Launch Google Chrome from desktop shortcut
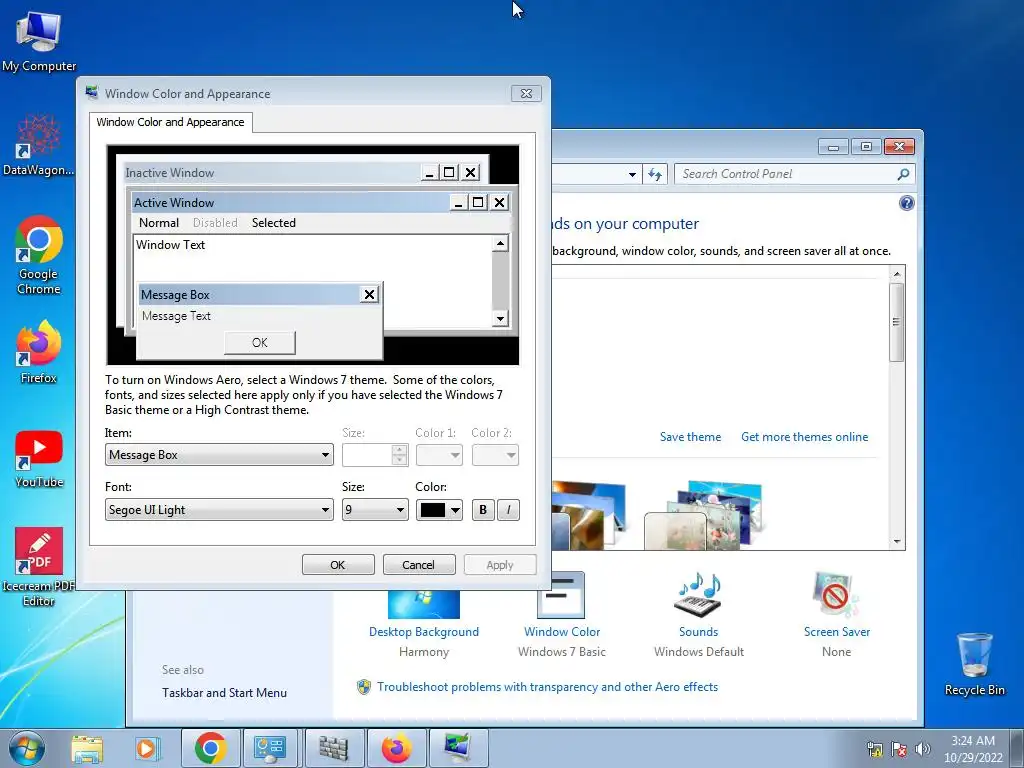The width and height of the screenshot is (1024, 768). pos(39,255)
